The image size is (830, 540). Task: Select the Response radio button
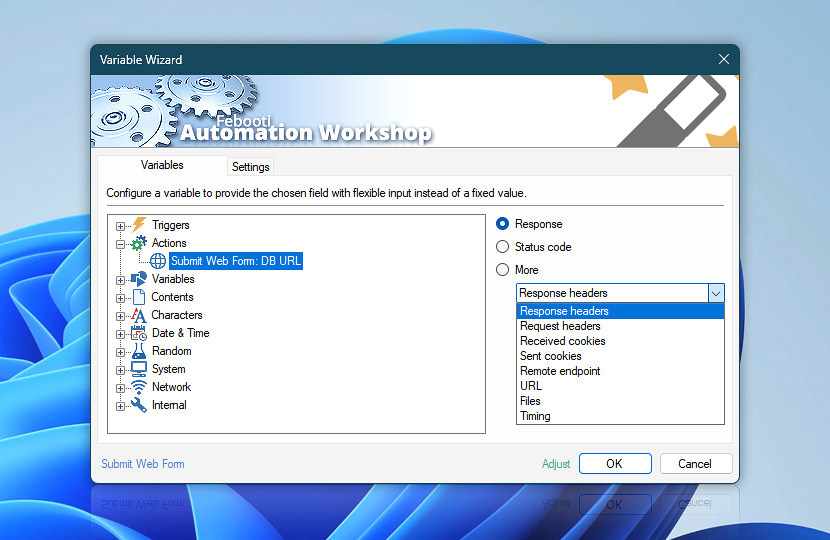pos(502,224)
